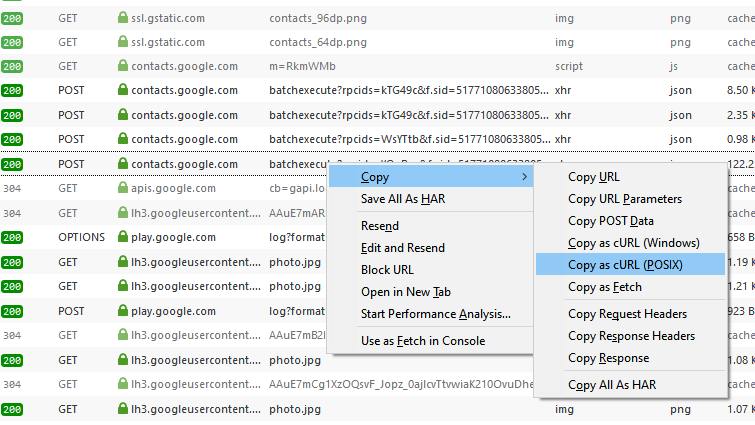The image size is (755, 425).
Task: Click Copy POST Data
Action: (x=611, y=221)
